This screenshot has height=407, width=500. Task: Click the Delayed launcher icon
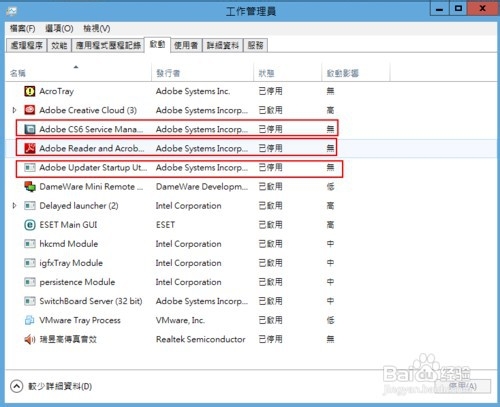pos(30,206)
